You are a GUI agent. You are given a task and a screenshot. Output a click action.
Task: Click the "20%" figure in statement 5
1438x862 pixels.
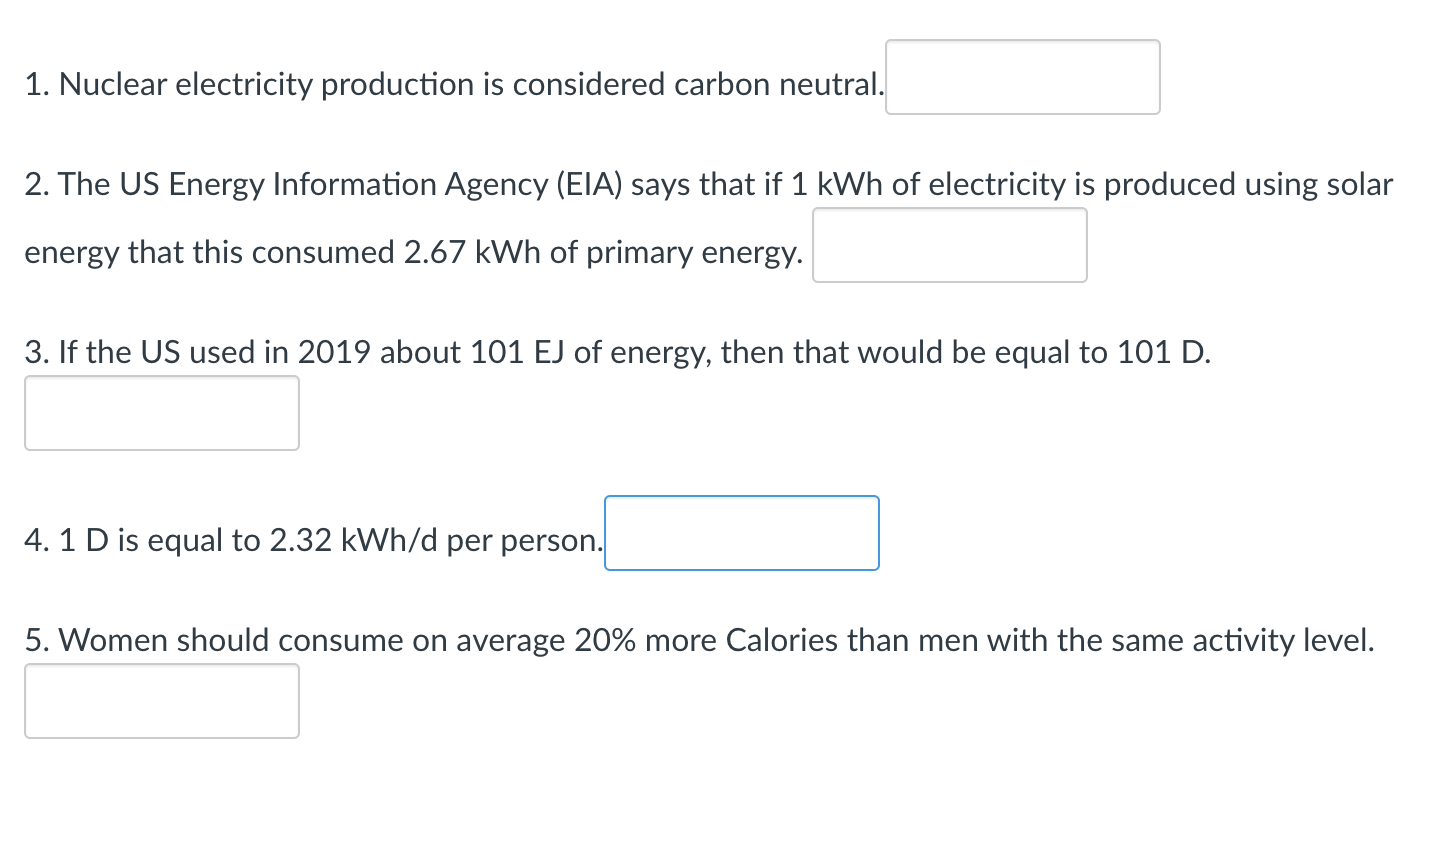[605, 641]
